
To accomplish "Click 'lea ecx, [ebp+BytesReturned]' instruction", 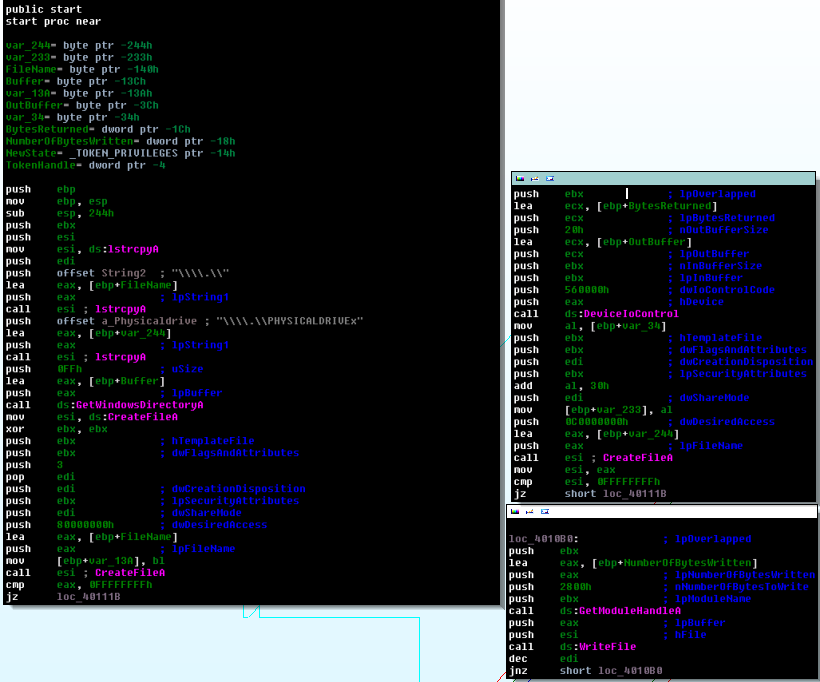I will 615,207.
